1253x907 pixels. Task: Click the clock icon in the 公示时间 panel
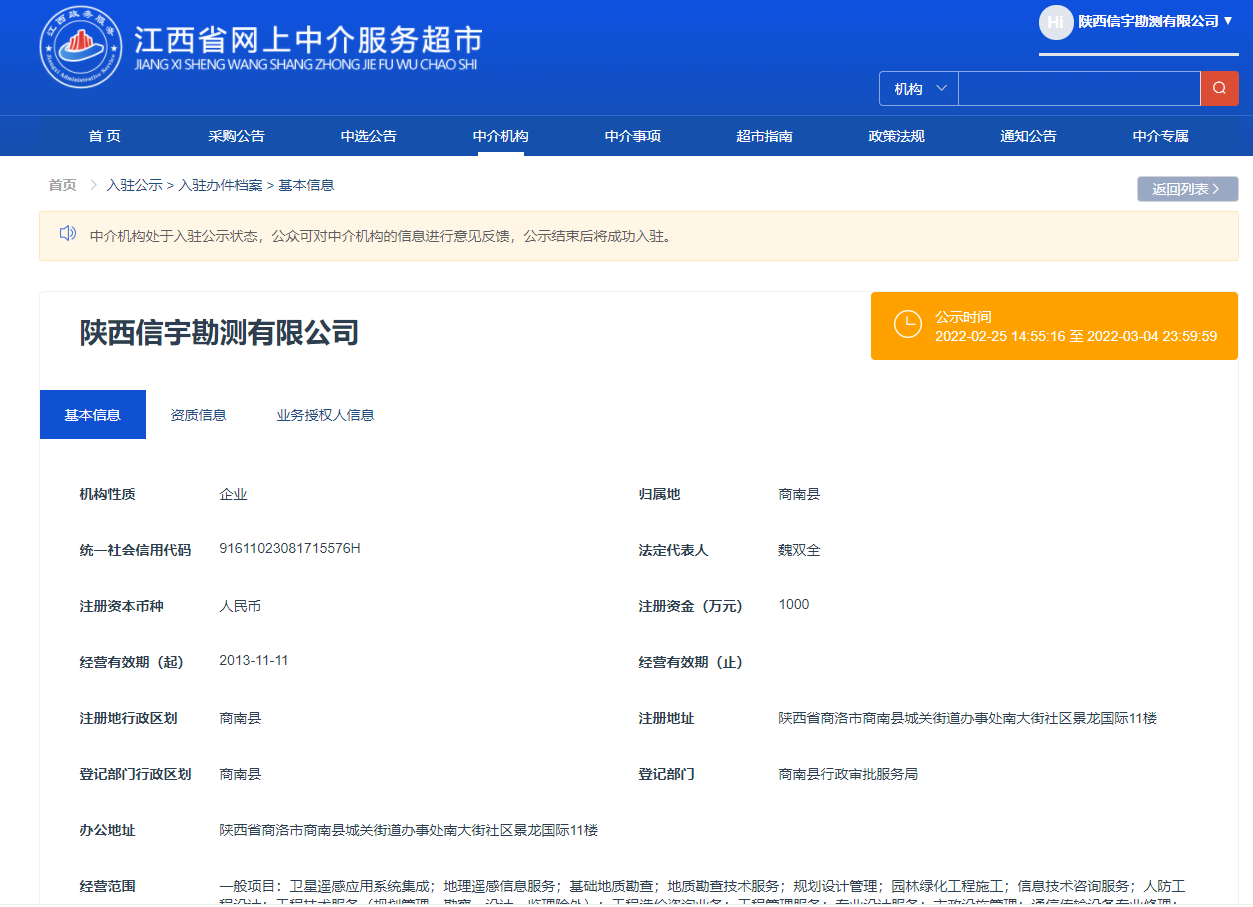click(908, 325)
